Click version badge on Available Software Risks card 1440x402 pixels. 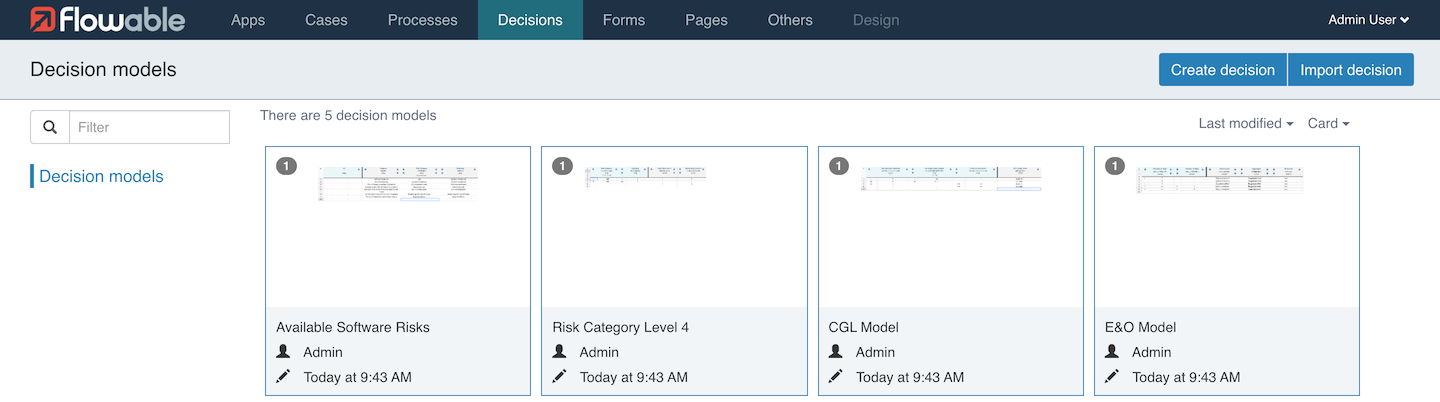(287, 166)
